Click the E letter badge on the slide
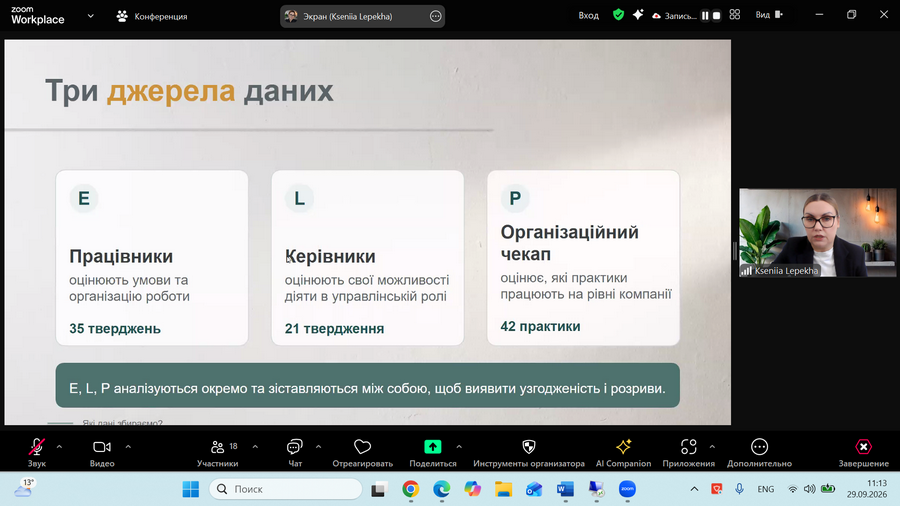This screenshot has height=506, width=900. [x=84, y=198]
